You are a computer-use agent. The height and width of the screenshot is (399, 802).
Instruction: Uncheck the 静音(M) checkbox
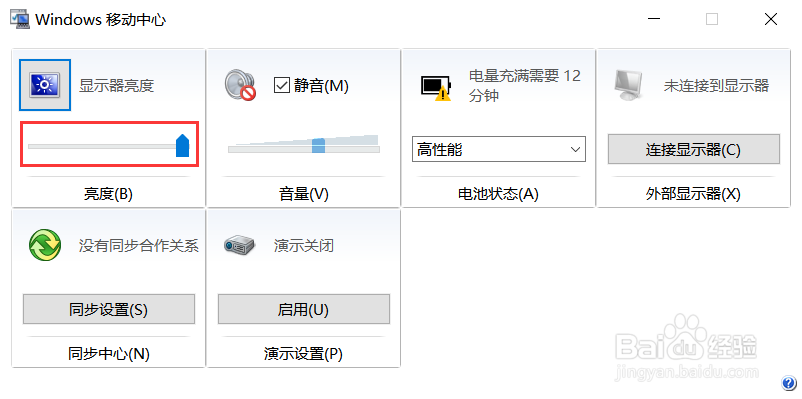(x=282, y=85)
